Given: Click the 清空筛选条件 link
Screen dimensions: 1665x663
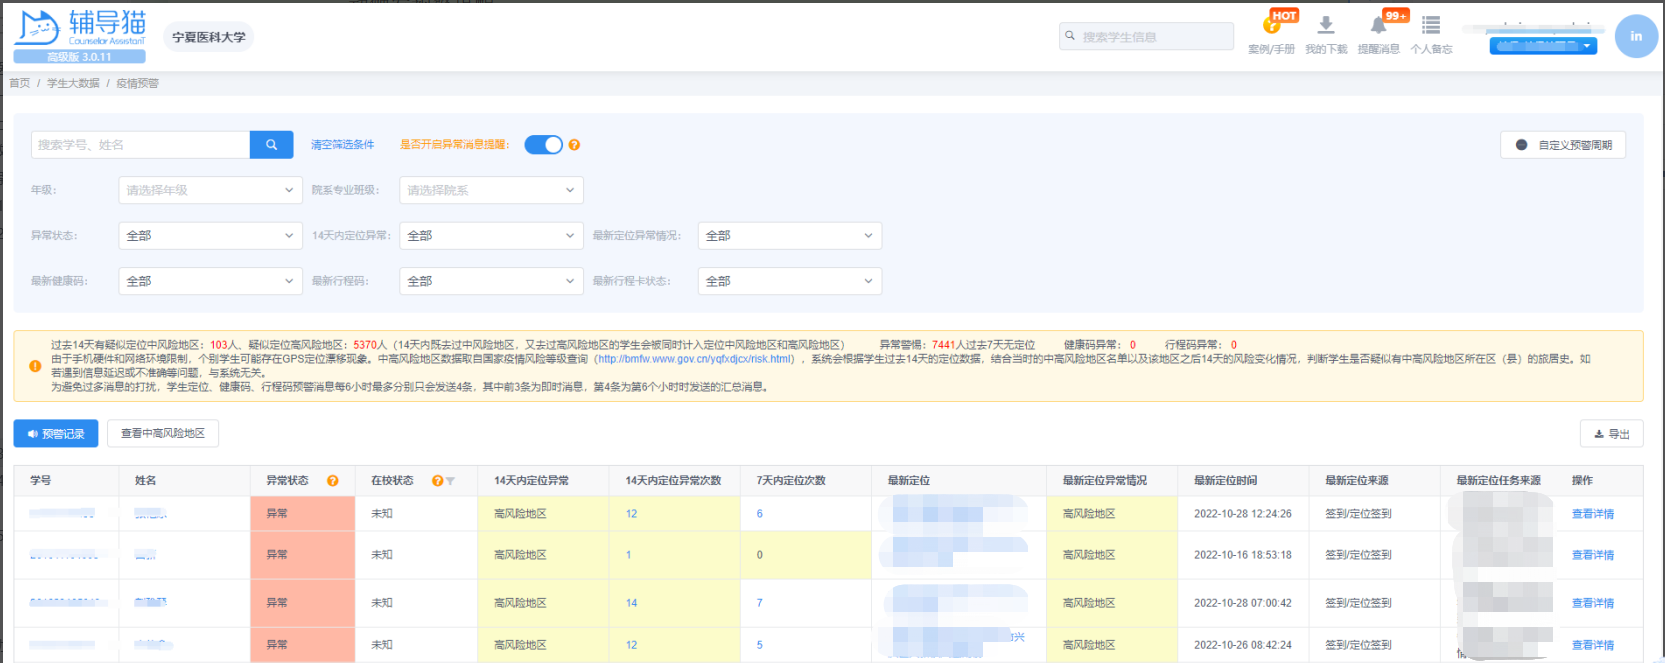Looking at the screenshot, I should [x=342, y=145].
